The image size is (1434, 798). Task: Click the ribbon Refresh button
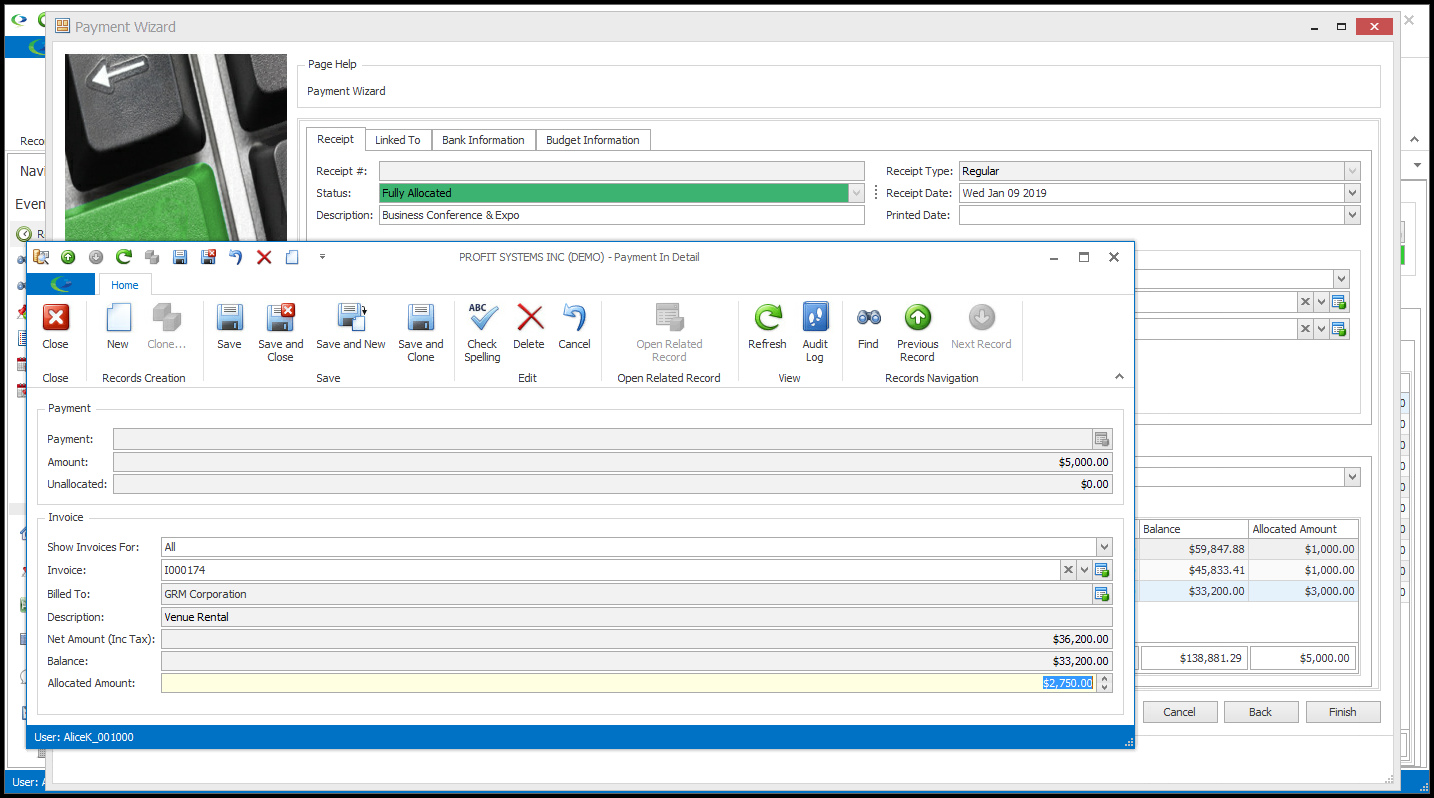coord(767,327)
